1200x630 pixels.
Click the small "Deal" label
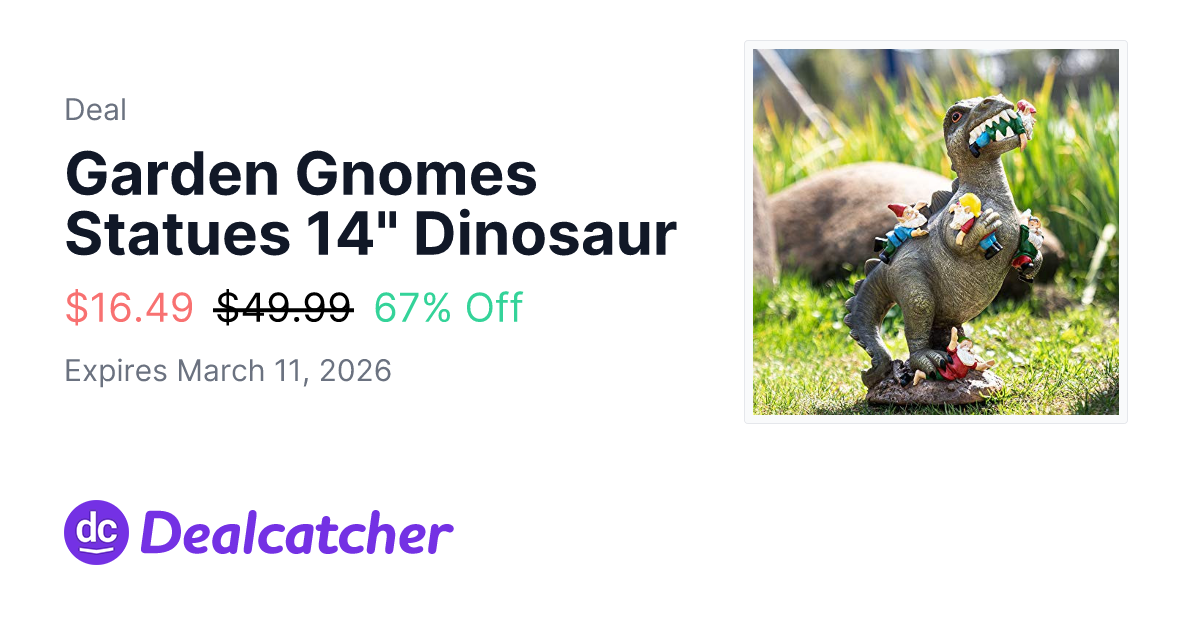pos(95,110)
